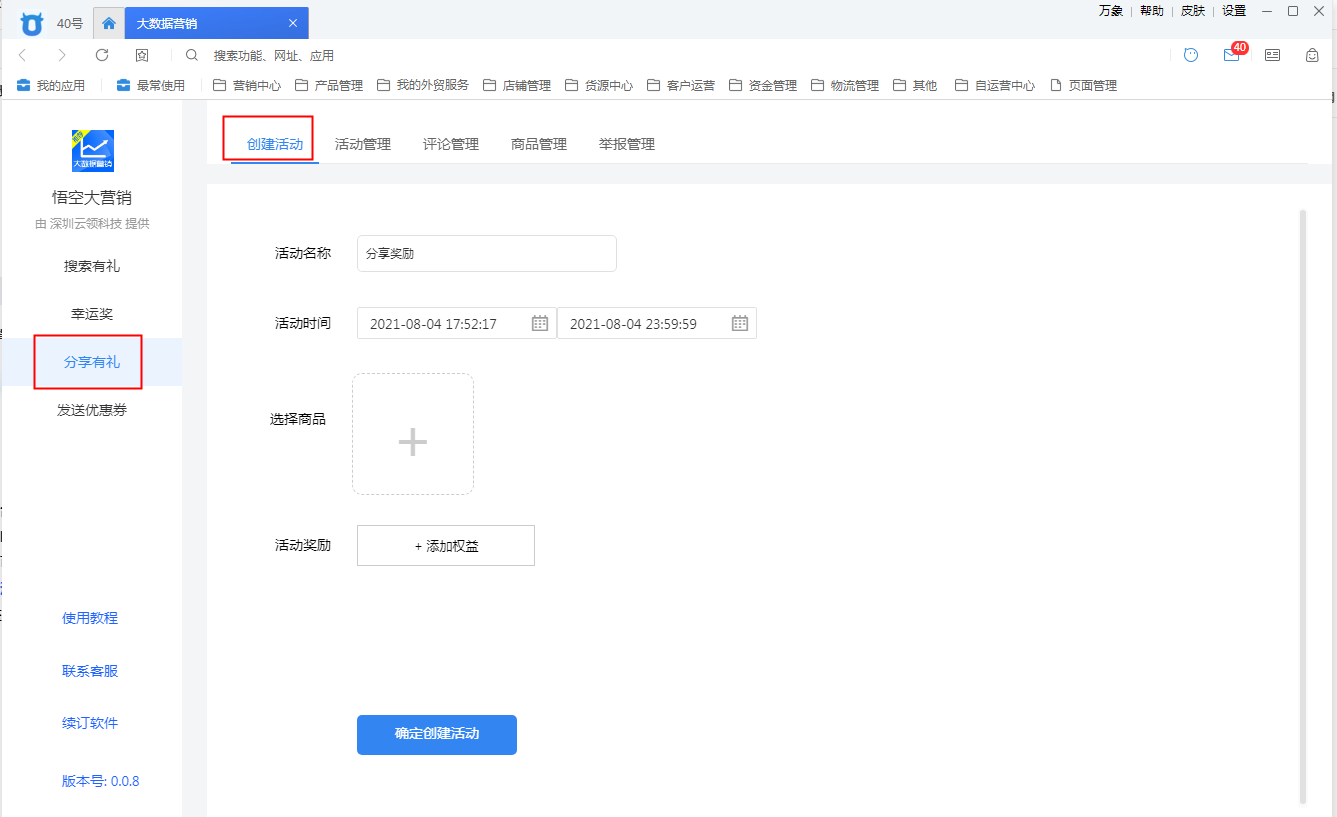Screen dimensions: 1337x817
Task: Switch to the 活动管理 tab
Action: 363,144
